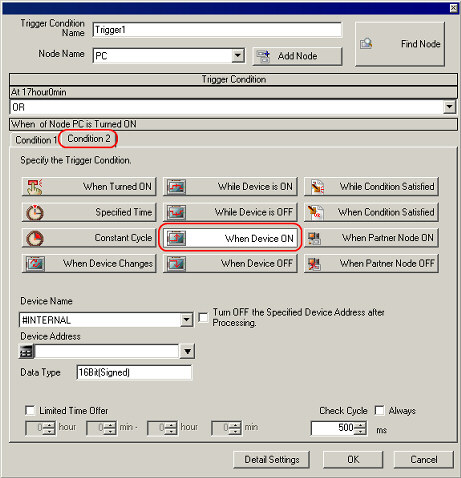Enable Turn OFF the Specified Device Address checkbox
The width and height of the screenshot is (461, 478).
(203, 317)
